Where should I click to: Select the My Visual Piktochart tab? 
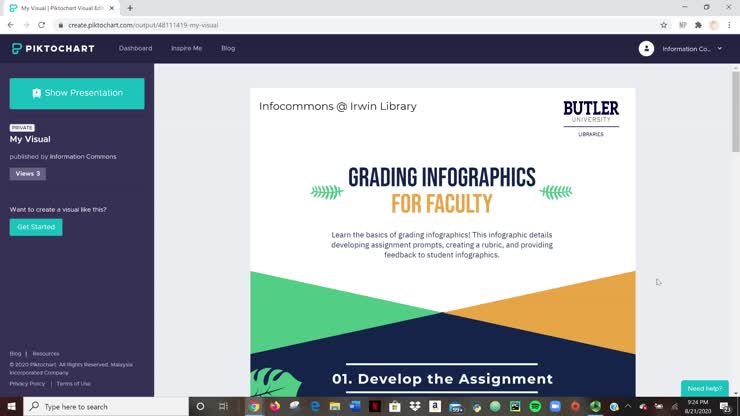point(61,8)
